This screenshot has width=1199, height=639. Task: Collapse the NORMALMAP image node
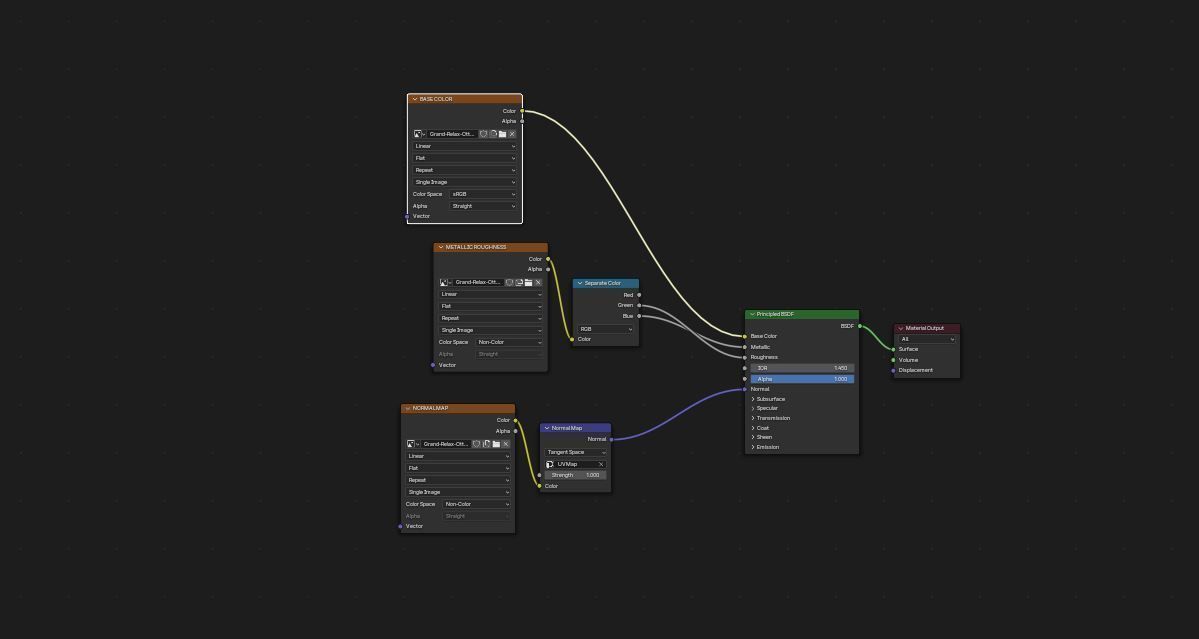pos(408,408)
